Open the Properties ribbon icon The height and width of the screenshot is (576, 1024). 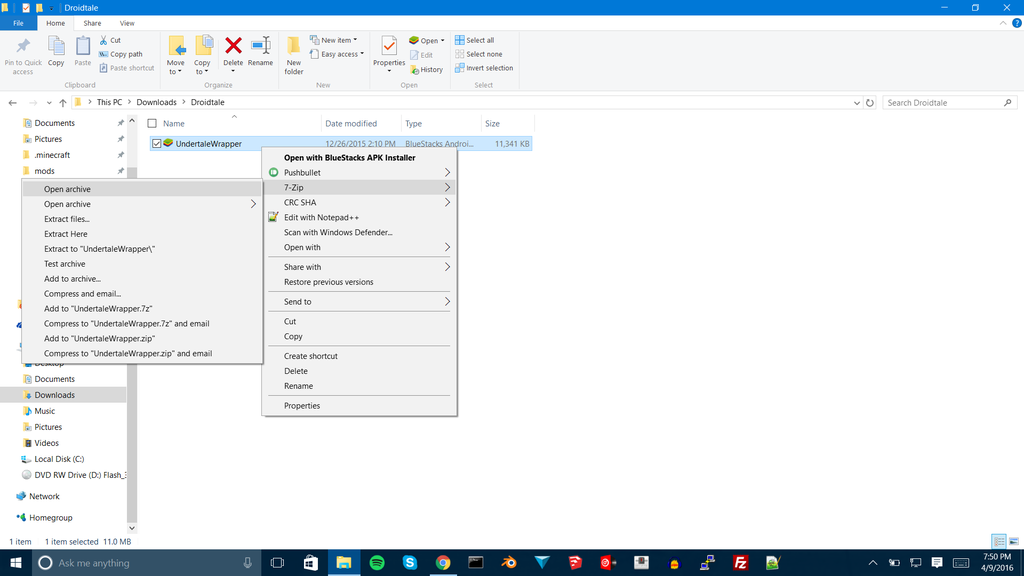point(389,50)
